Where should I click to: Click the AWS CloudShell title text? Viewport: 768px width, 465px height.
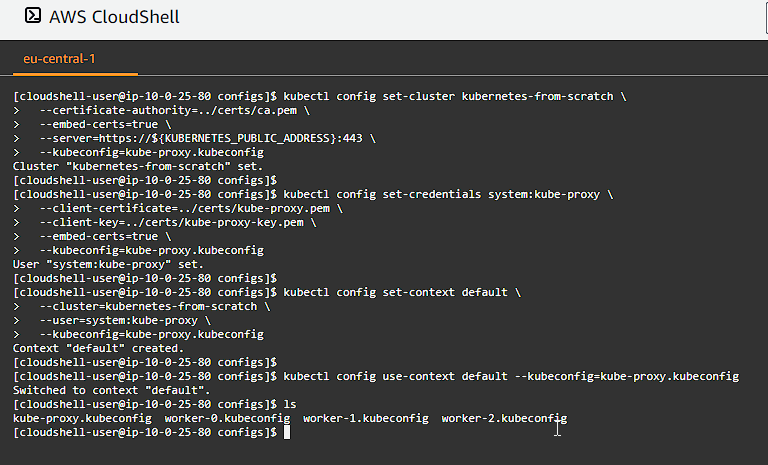click(114, 17)
